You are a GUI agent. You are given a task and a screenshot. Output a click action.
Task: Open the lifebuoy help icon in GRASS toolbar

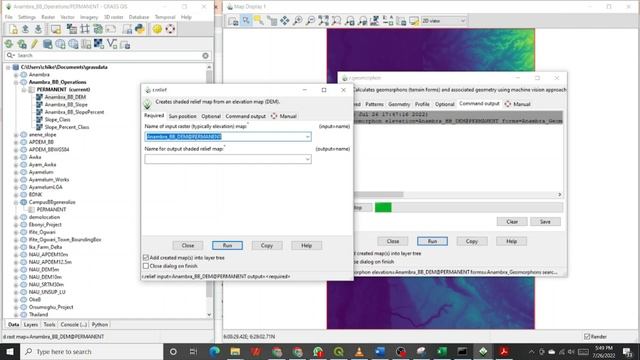pos(170,29)
